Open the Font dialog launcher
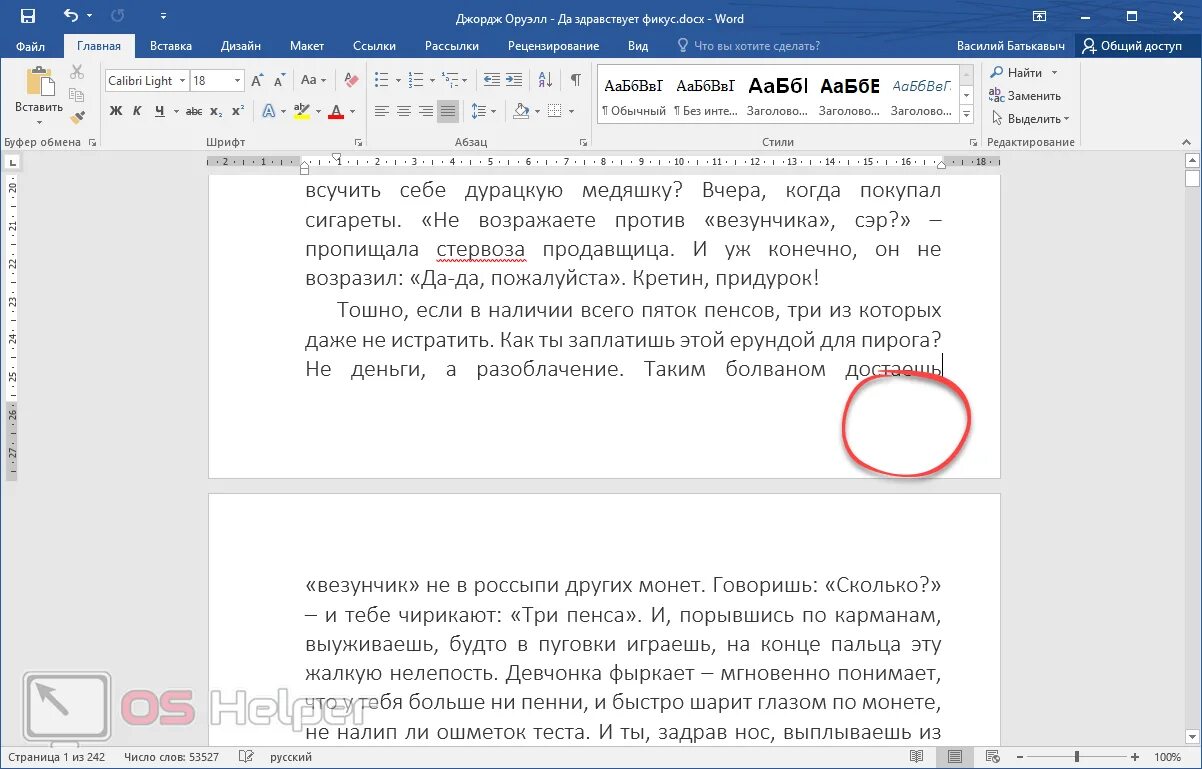 (358, 143)
